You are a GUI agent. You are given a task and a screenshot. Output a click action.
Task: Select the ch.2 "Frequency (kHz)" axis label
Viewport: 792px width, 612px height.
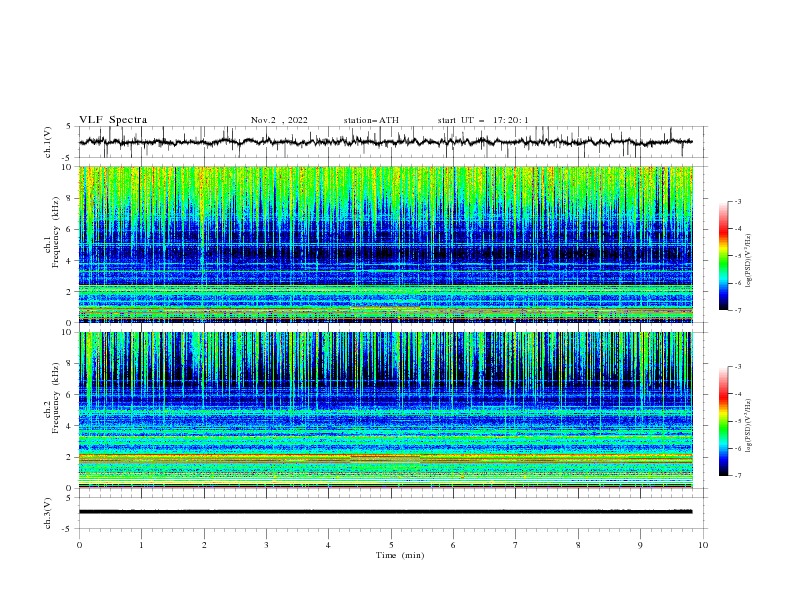[x=56, y=396]
